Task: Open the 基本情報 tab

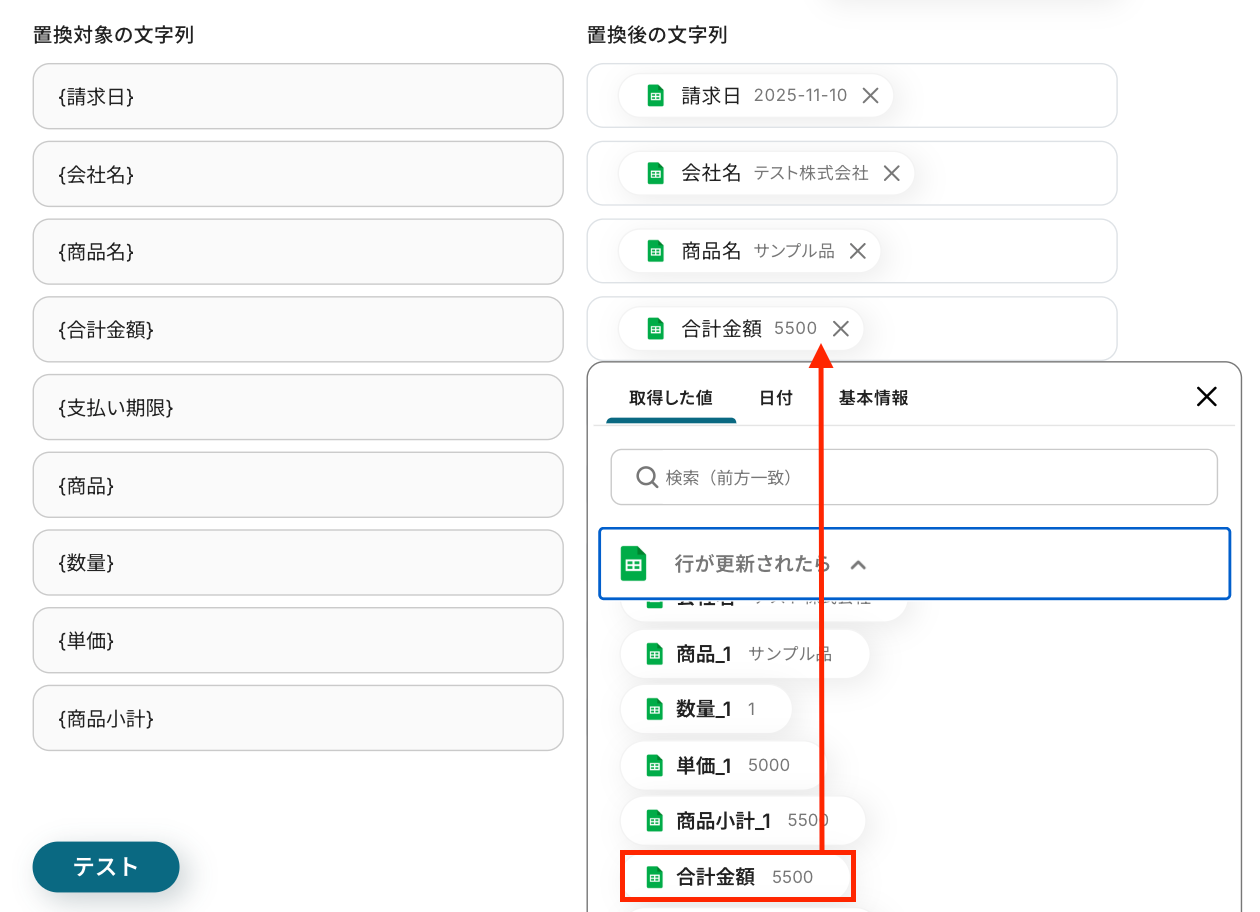Action: (x=874, y=398)
